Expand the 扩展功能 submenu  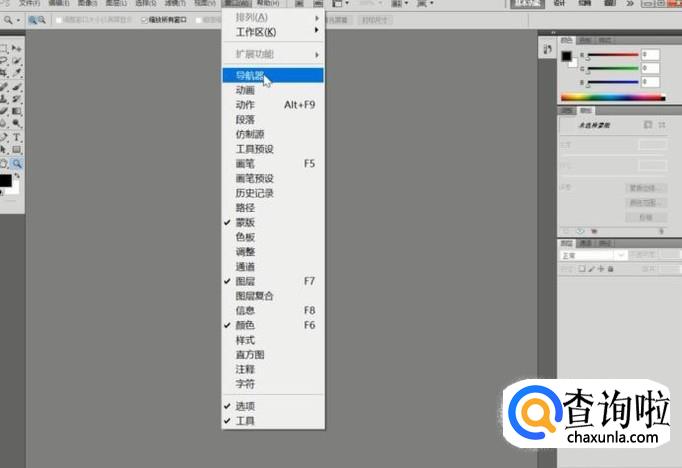point(273,54)
